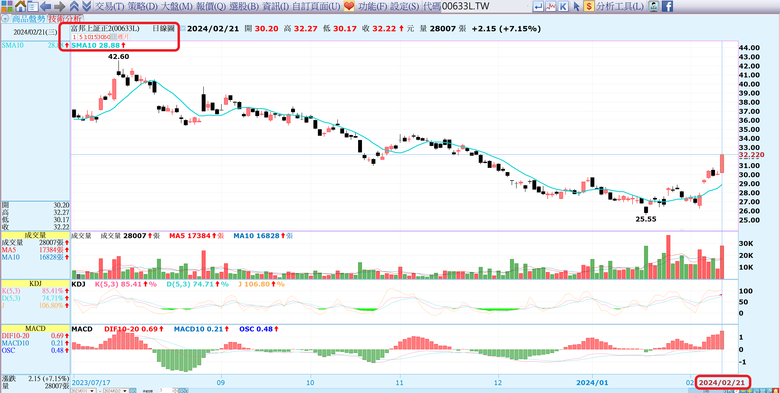
Task: Click the 09 month label on time axis
Action: point(221,382)
